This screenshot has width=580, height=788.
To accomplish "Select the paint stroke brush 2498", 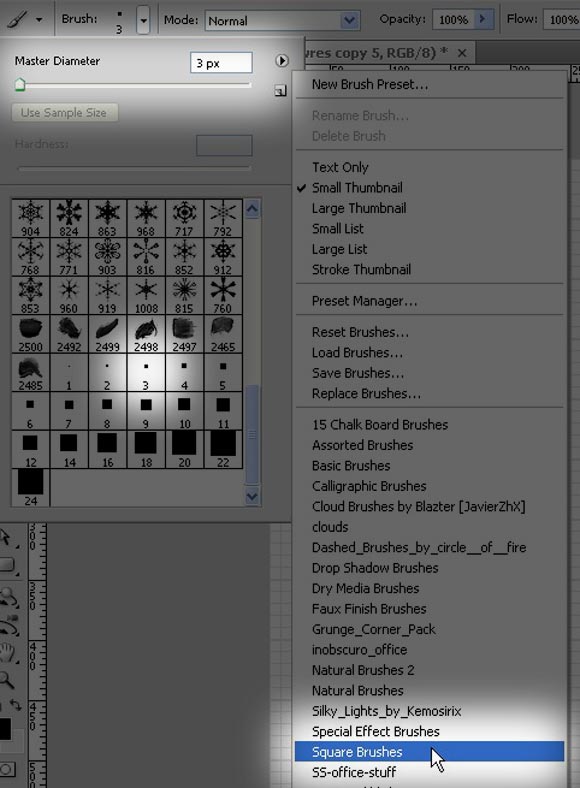I will pyautogui.click(x=146, y=334).
